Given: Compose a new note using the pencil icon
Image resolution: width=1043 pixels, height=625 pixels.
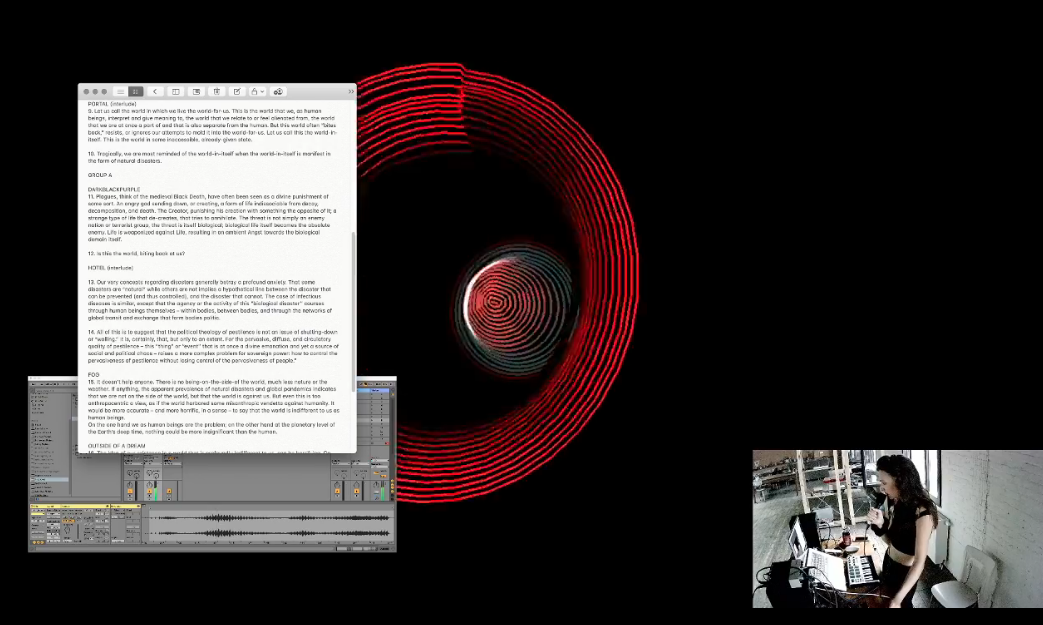Looking at the screenshot, I should click(x=237, y=90).
